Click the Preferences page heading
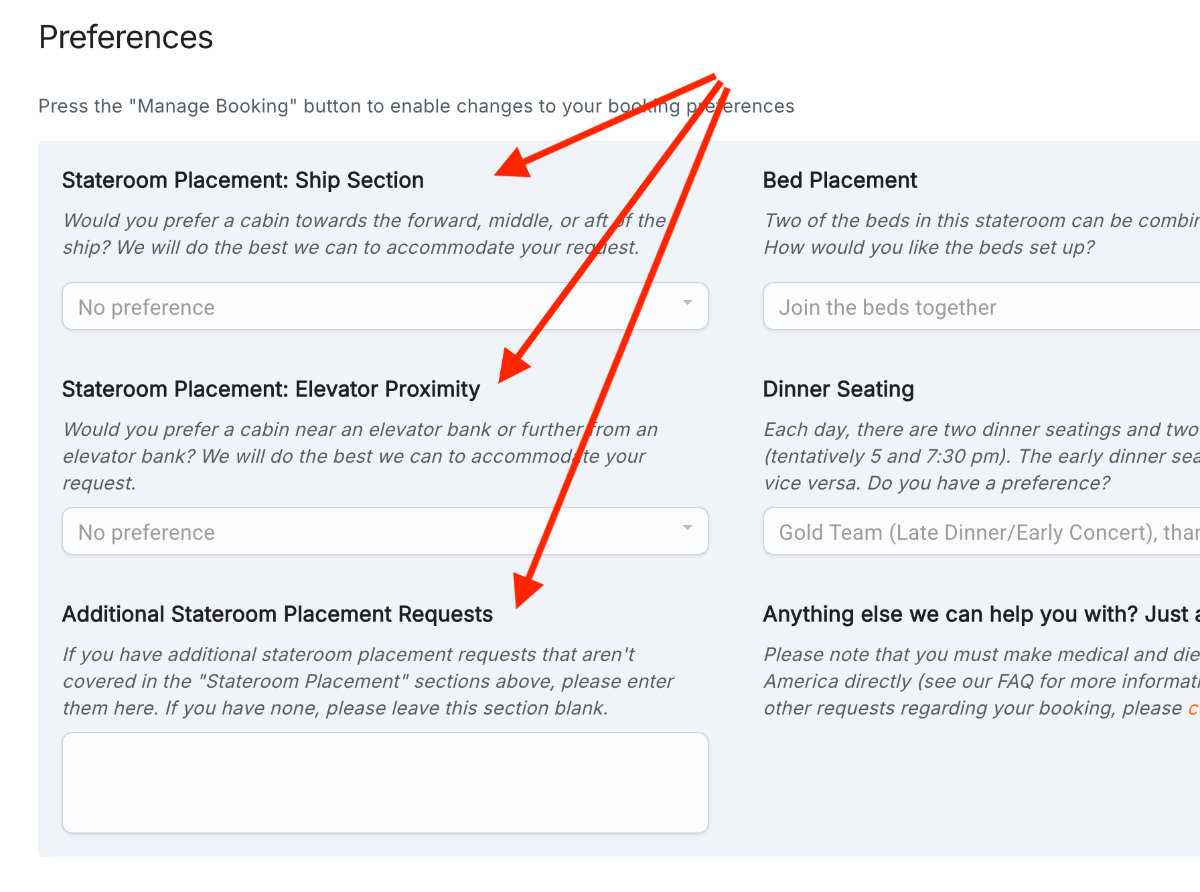Screen dimensions: 1200x892 coord(126,37)
